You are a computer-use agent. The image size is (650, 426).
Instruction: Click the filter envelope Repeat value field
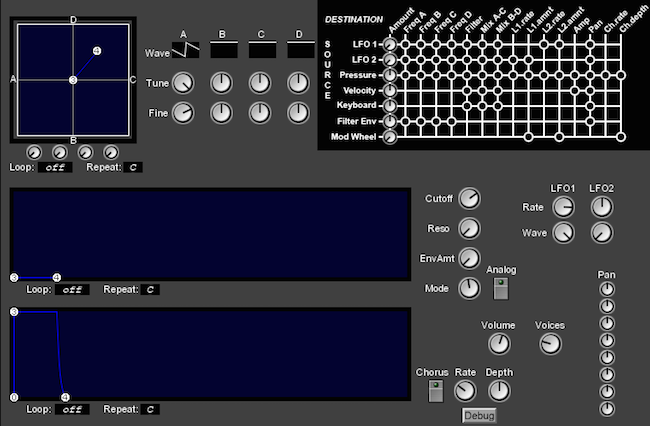150,289
